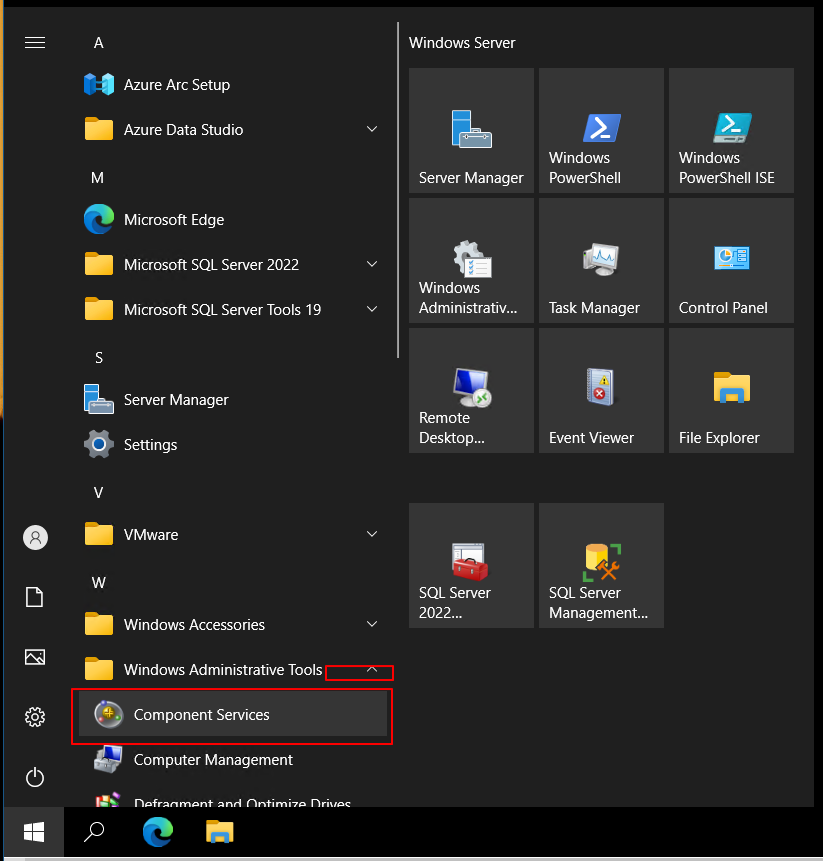
Task: Open Computer Management from the list
Action: 213,760
